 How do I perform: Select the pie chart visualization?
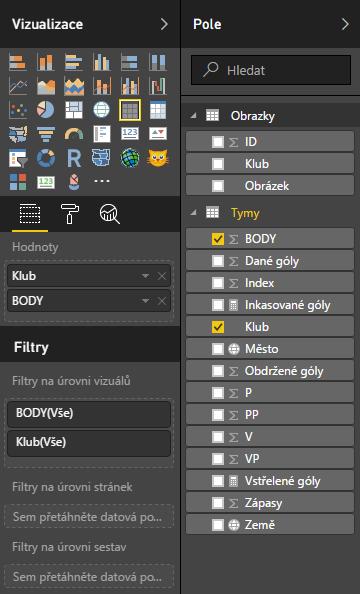coord(45,109)
